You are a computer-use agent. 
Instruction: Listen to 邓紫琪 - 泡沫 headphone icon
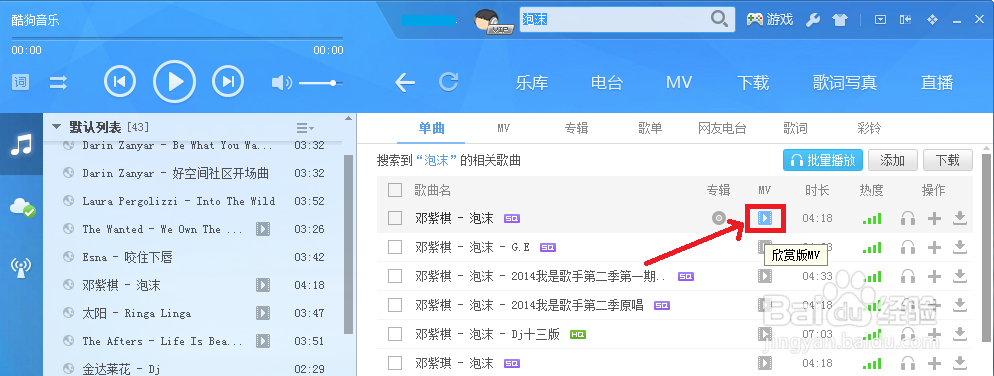pos(908,363)
